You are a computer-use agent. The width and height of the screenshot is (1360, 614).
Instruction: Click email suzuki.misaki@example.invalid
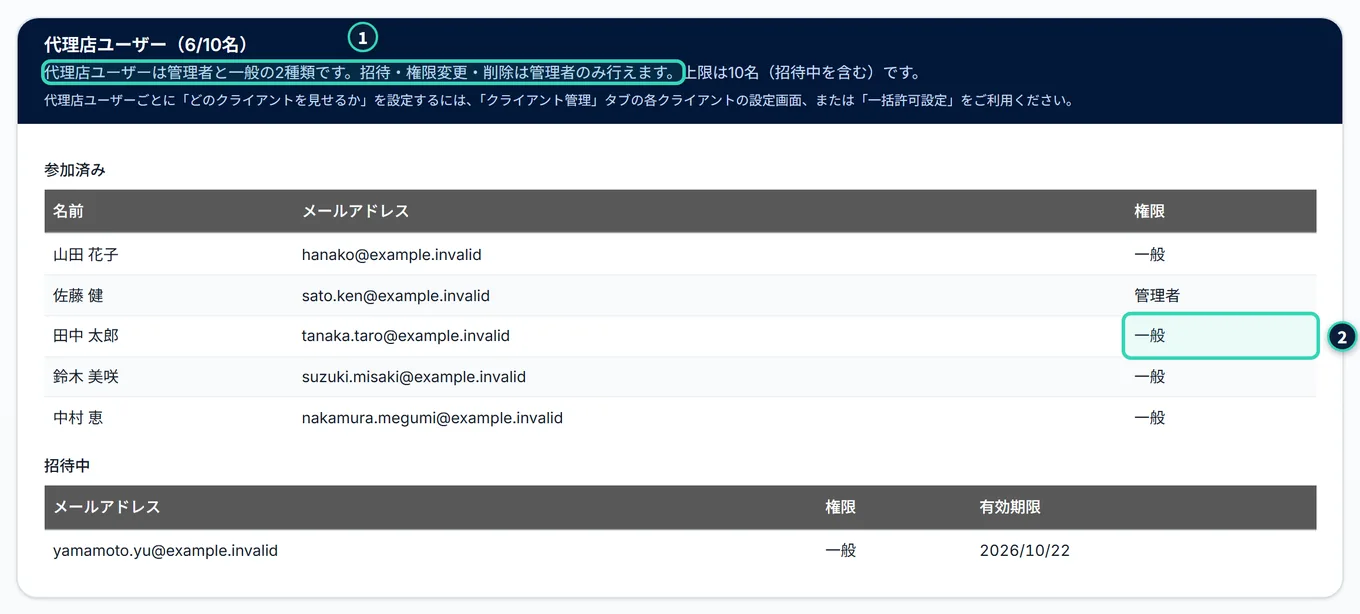414,377
